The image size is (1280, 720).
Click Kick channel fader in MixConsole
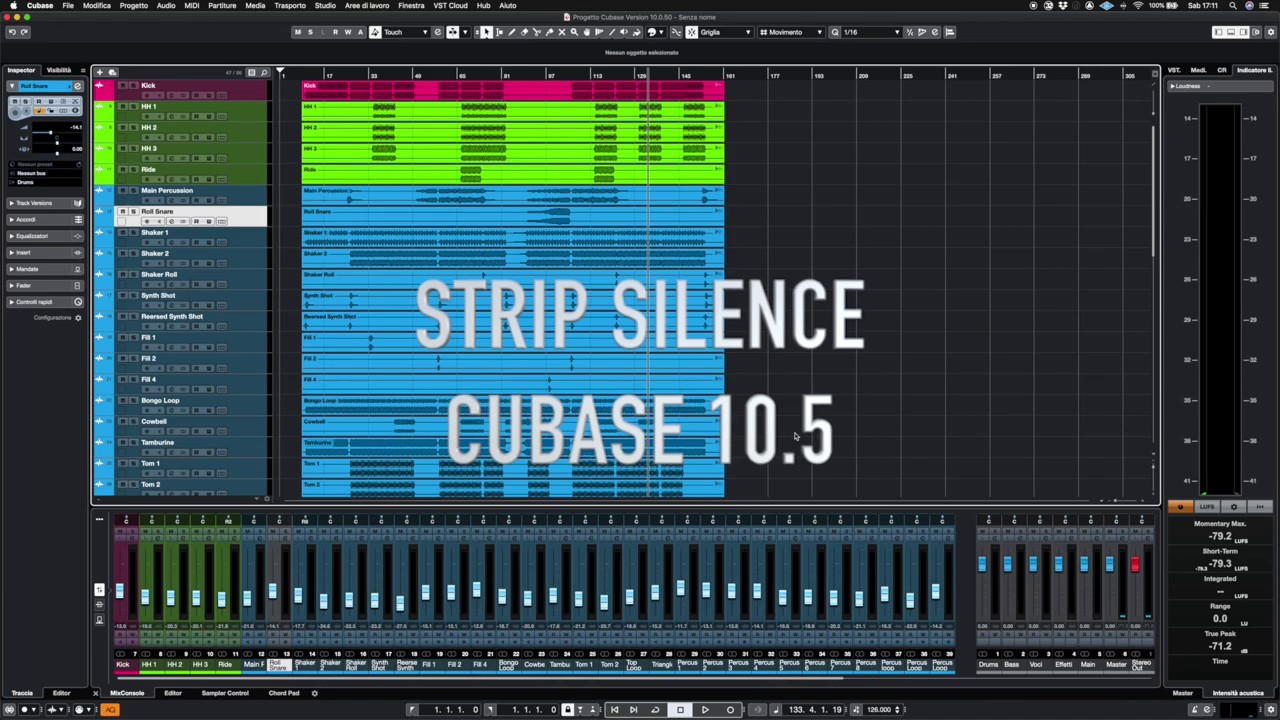pos(120,590)
